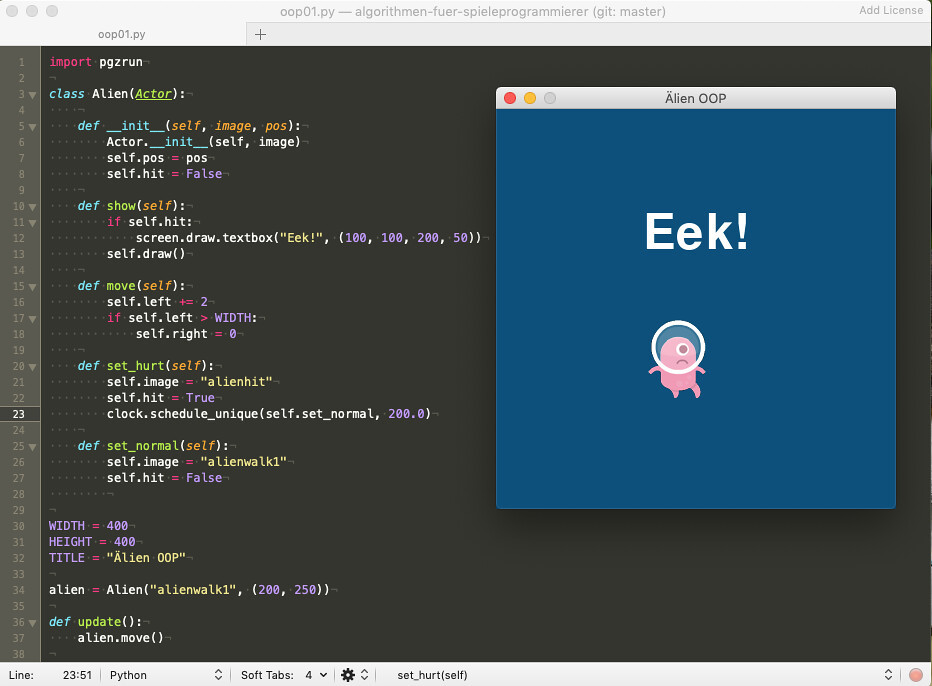Click line number 23 in the gutter
The height and width of the screenshot is (686, 932).
(18, 414)
